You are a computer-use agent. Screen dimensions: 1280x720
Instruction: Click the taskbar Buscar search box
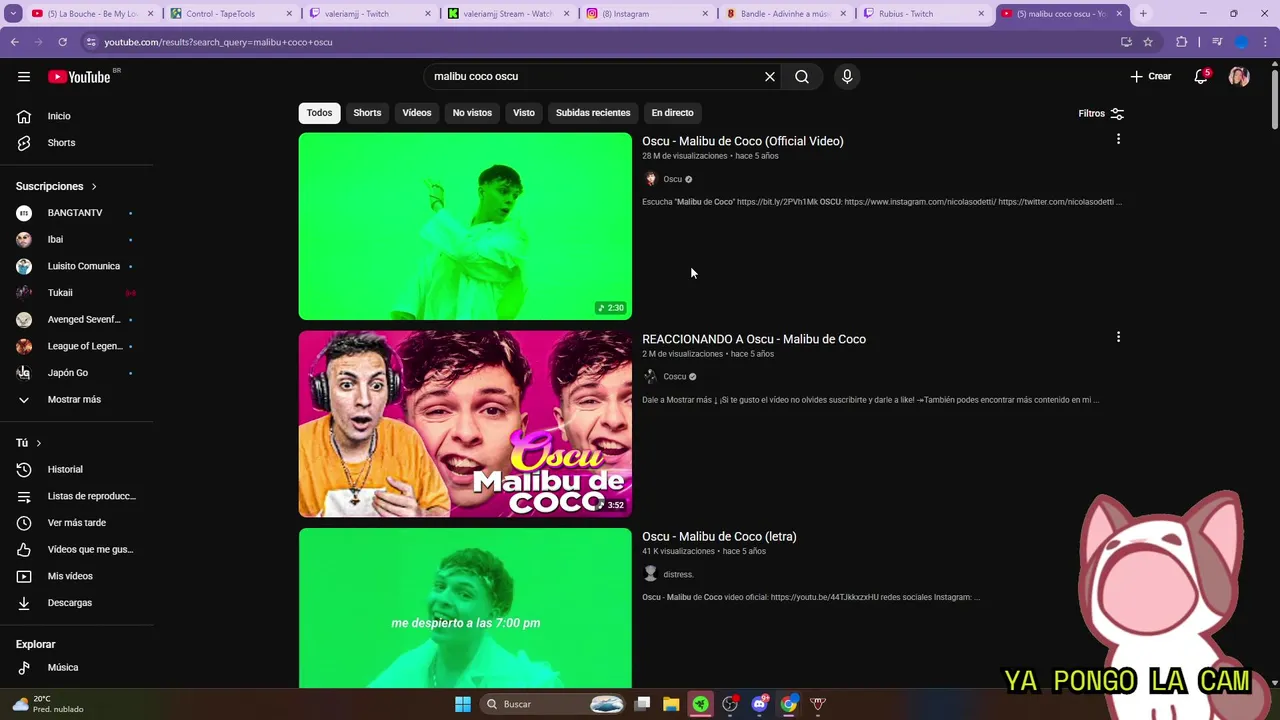click(x=553, y=704)
